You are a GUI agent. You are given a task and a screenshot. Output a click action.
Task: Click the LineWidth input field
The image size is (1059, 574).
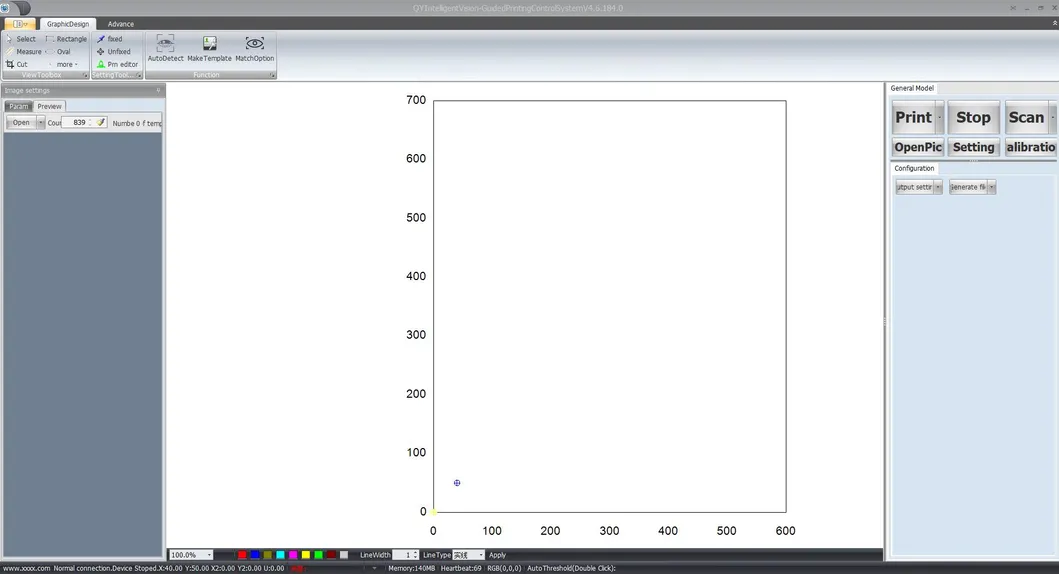tap(401, 555)
